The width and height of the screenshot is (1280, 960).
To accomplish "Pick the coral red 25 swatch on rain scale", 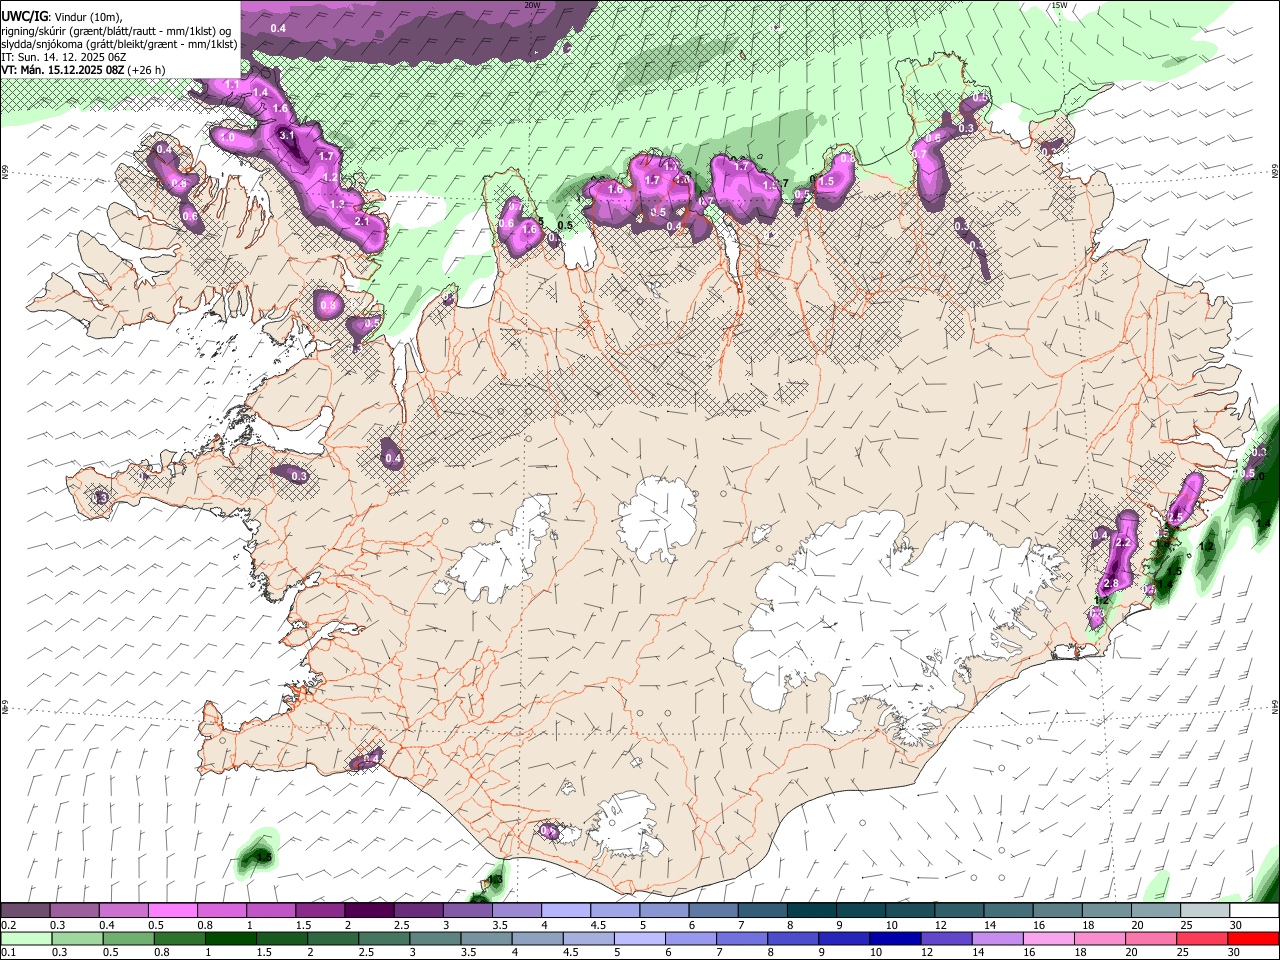I will [x=1202, y=938].
